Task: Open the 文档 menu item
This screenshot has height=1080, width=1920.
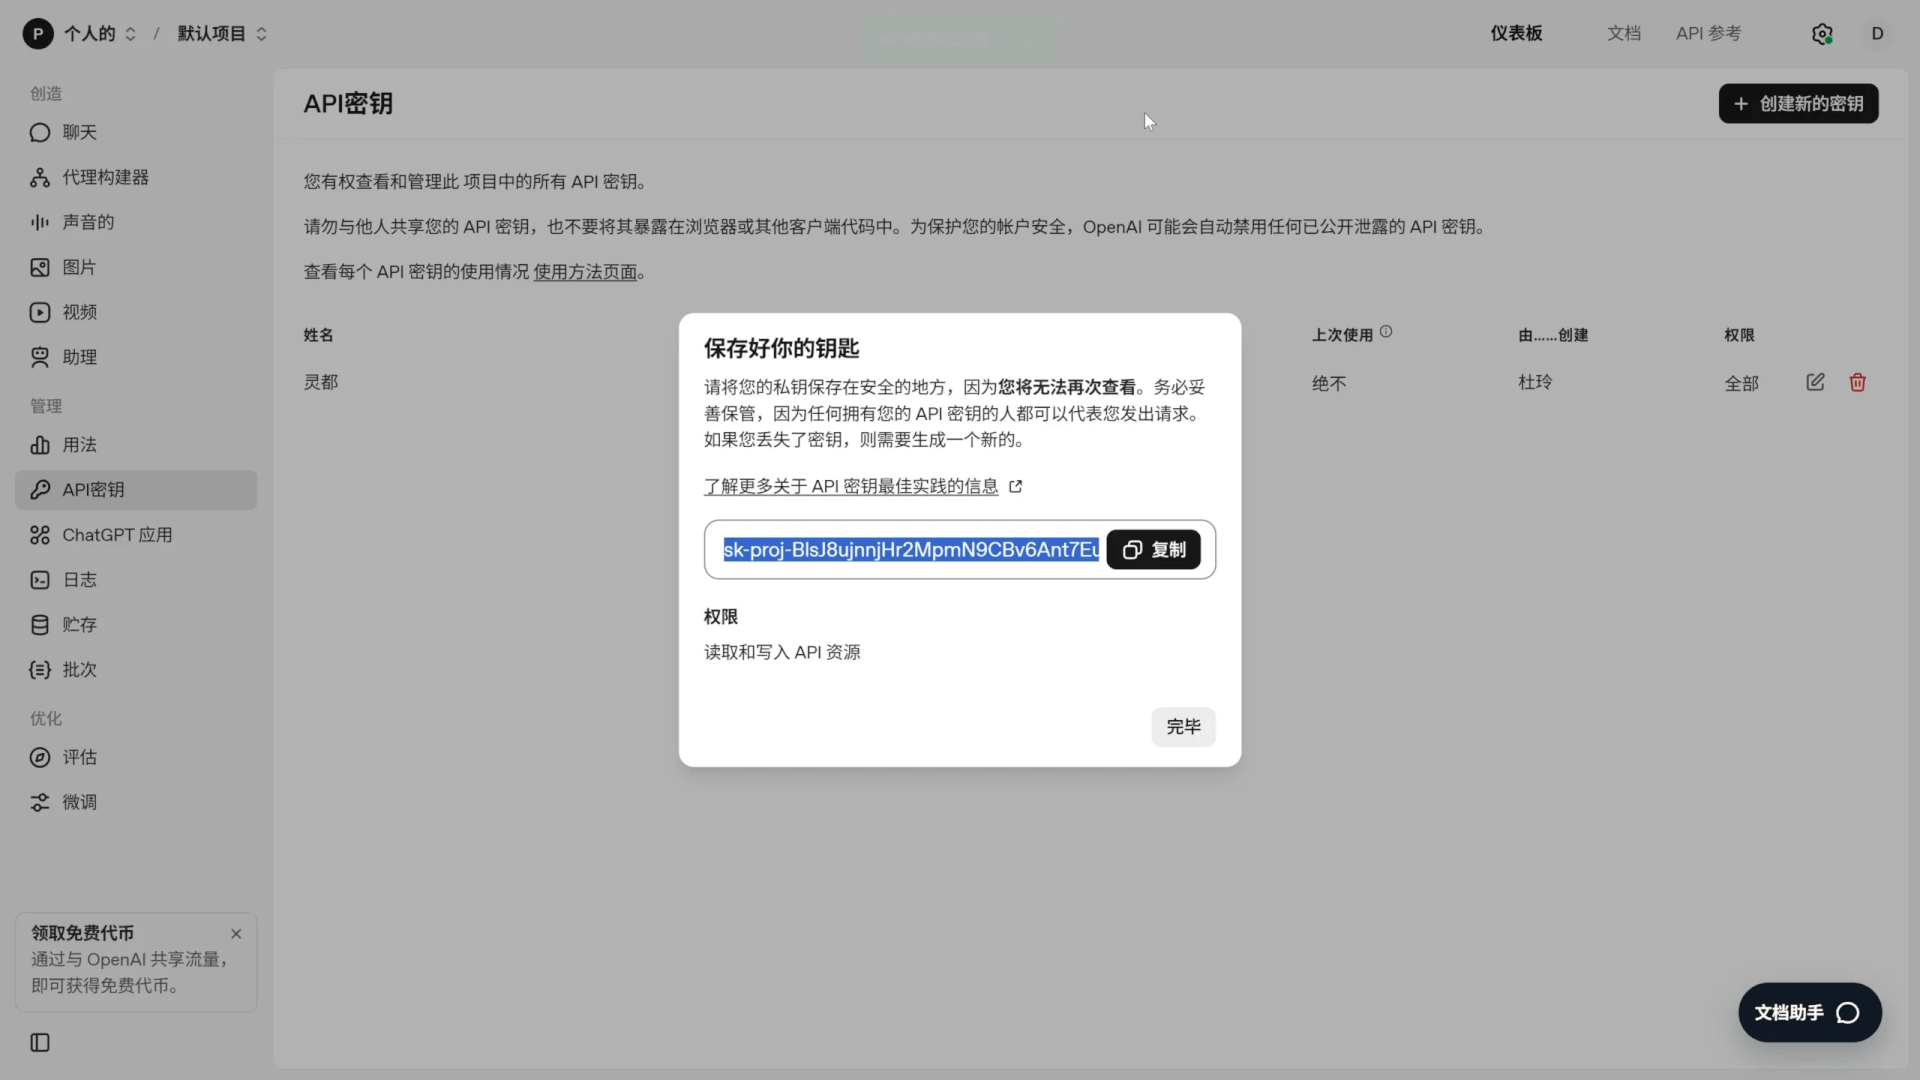Action: (x=1624, y=33)
